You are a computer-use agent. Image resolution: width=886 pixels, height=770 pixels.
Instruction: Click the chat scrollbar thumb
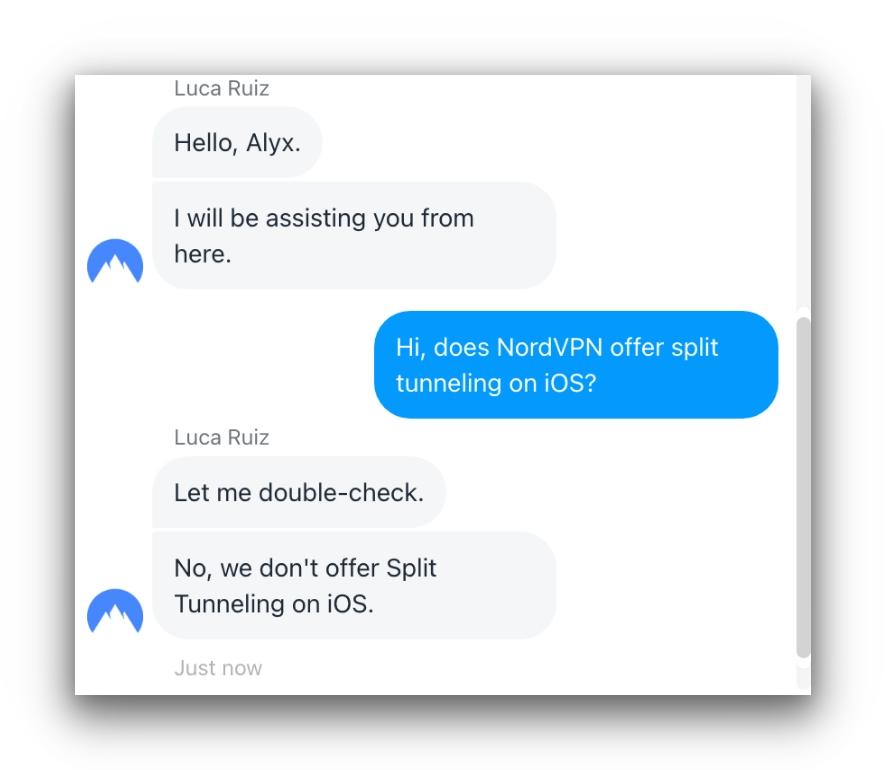coord(803,488)
